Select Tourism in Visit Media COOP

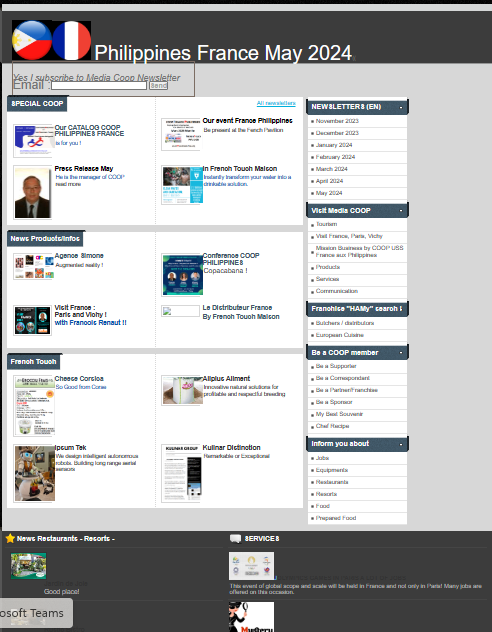(x=357, y=224)
